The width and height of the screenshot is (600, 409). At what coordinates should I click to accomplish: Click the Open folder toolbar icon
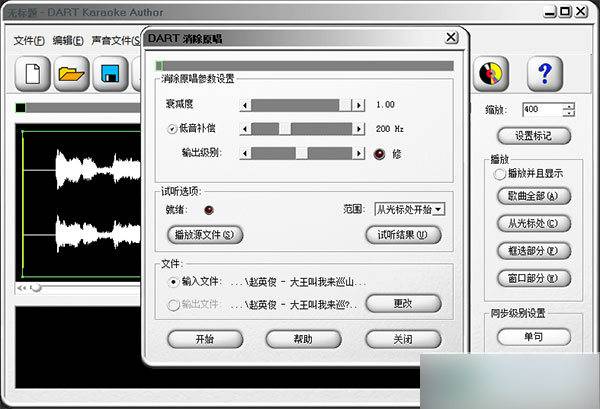[71, 73]
